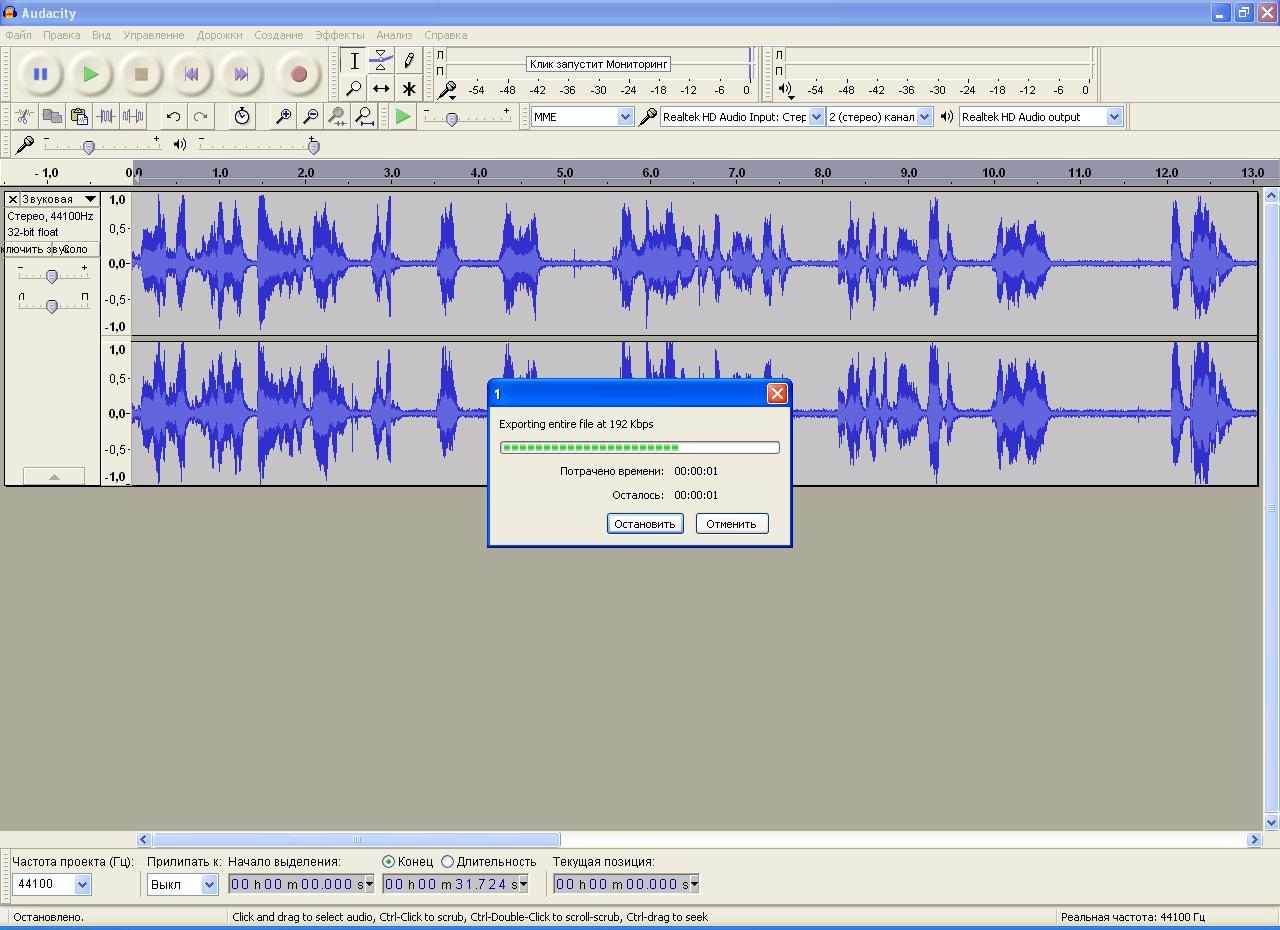Viewport: 1280px width, 930px height.
Task: Toggle the track Mute button
Action: [26, 249]
